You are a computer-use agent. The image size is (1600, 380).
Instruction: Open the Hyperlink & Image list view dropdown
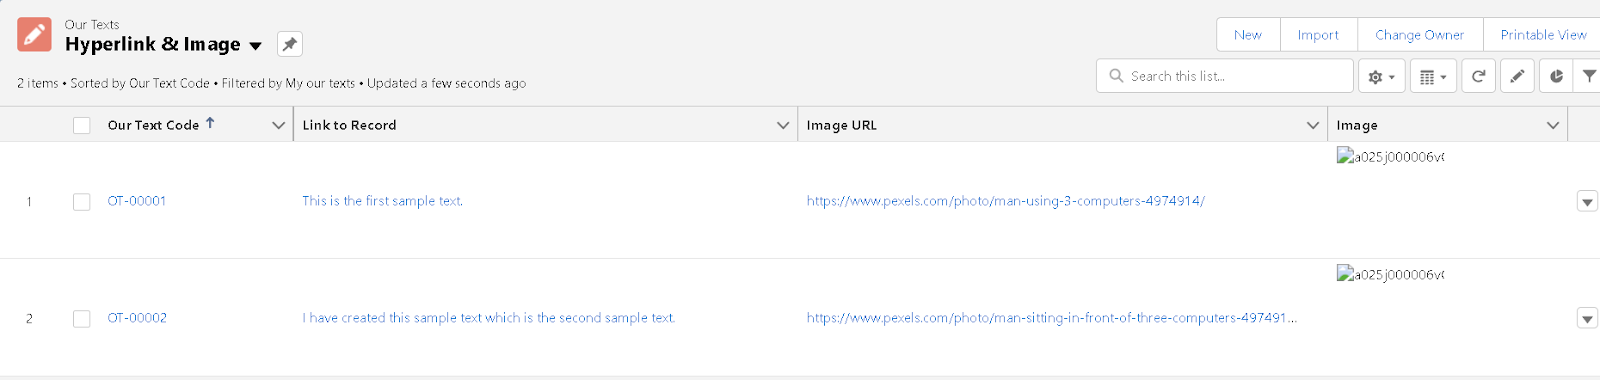[x=255, y=46]
